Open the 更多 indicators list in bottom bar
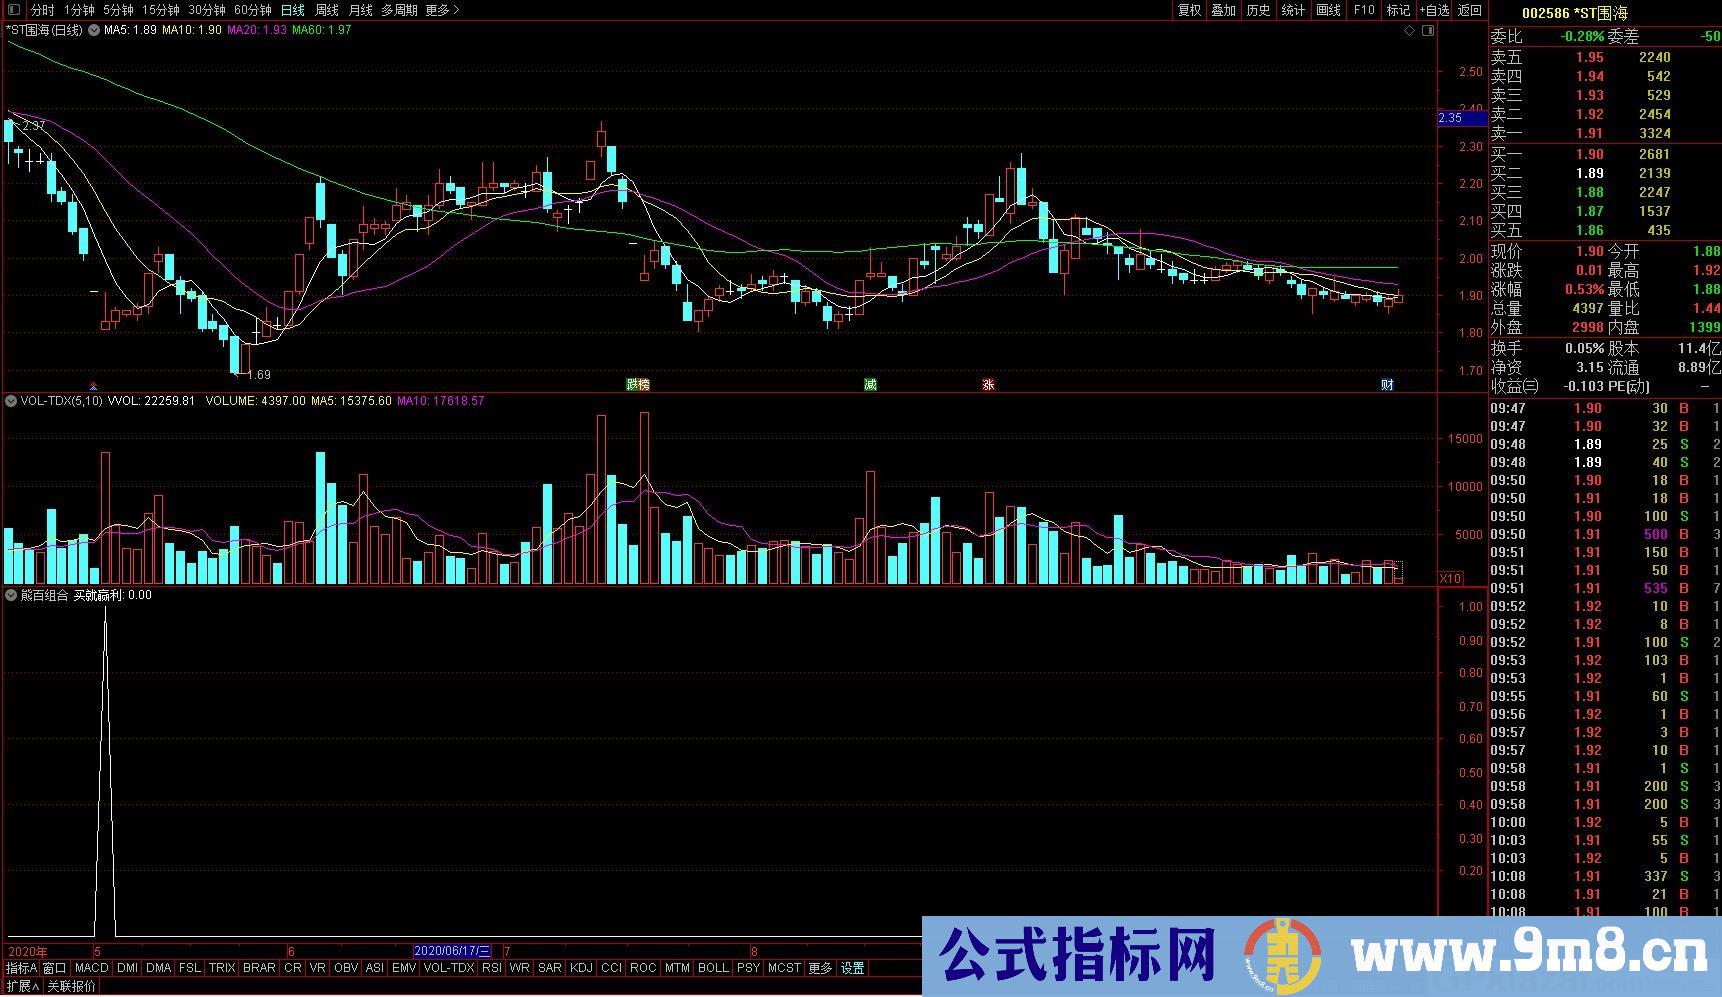This screenshot has height=997, width=1722. coord(820,968)
